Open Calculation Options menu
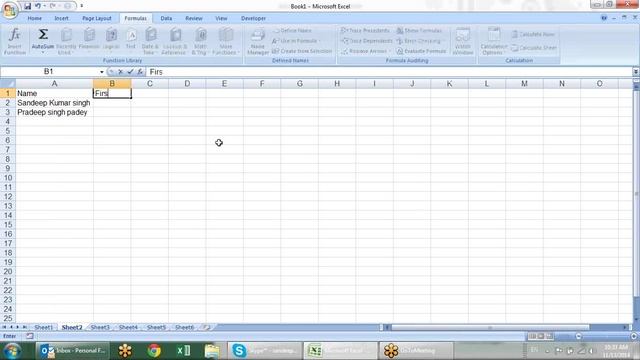Viewport: 640px width, 360px height. tap(493, 41)
